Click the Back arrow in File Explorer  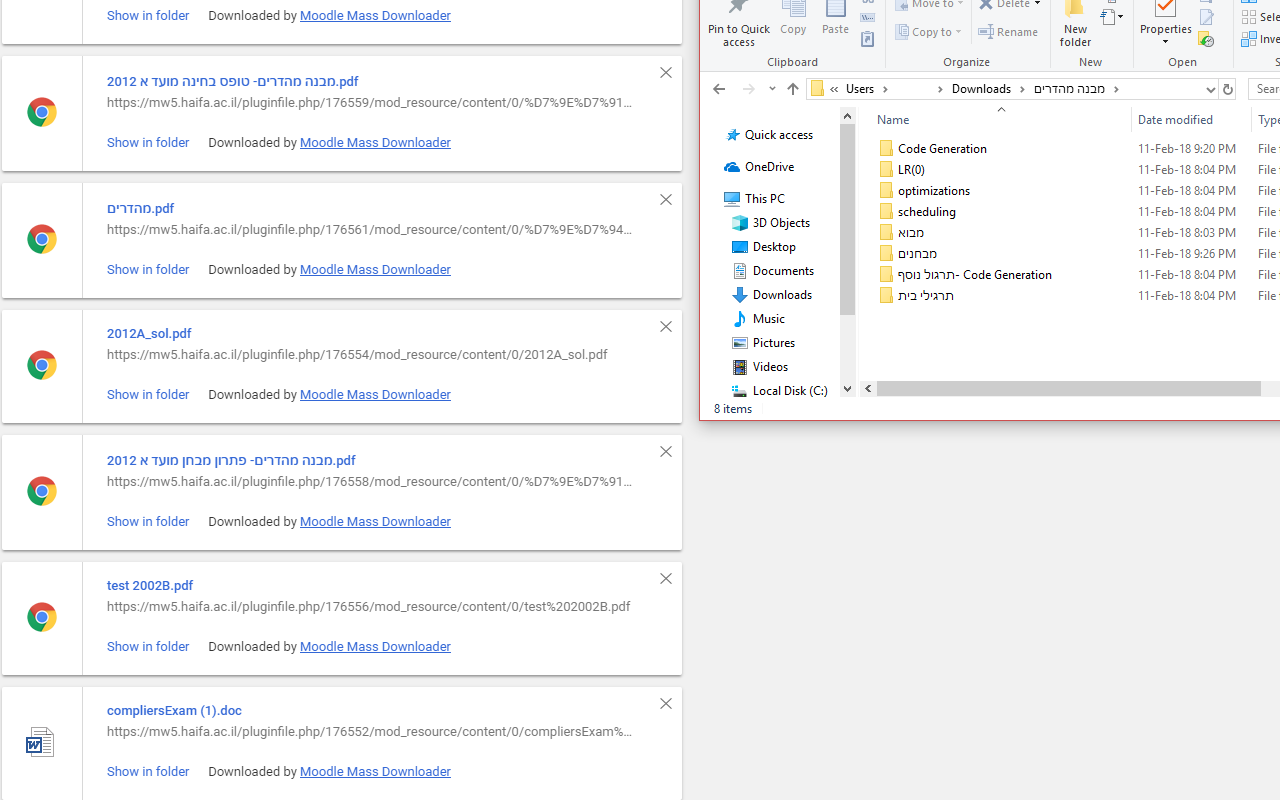coord(718,89)
